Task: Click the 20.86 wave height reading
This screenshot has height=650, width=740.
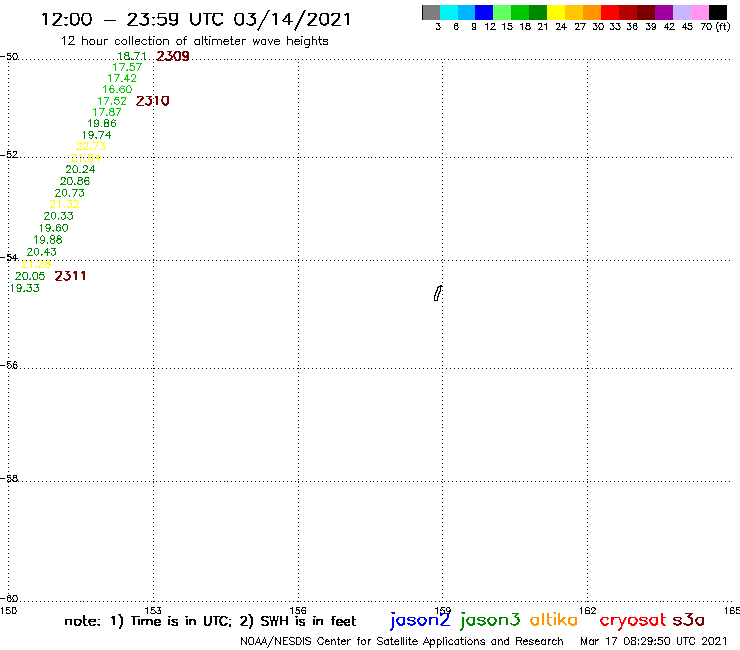Action: click(x=75, y=181)
